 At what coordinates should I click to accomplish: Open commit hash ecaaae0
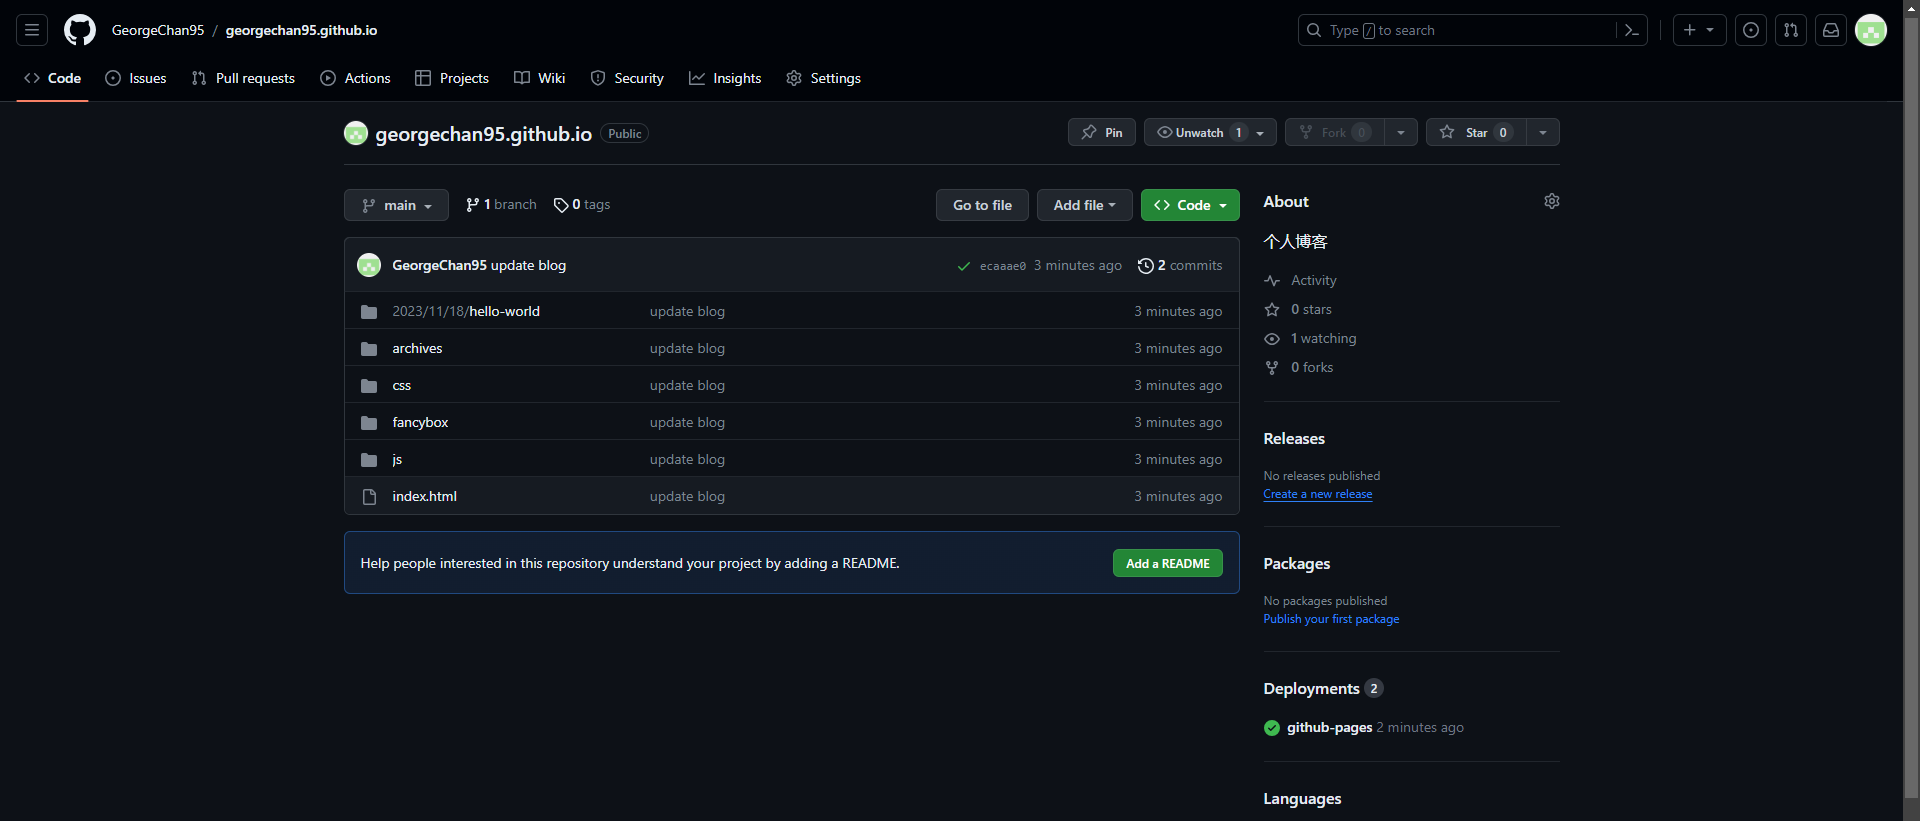click(1003, 266)
